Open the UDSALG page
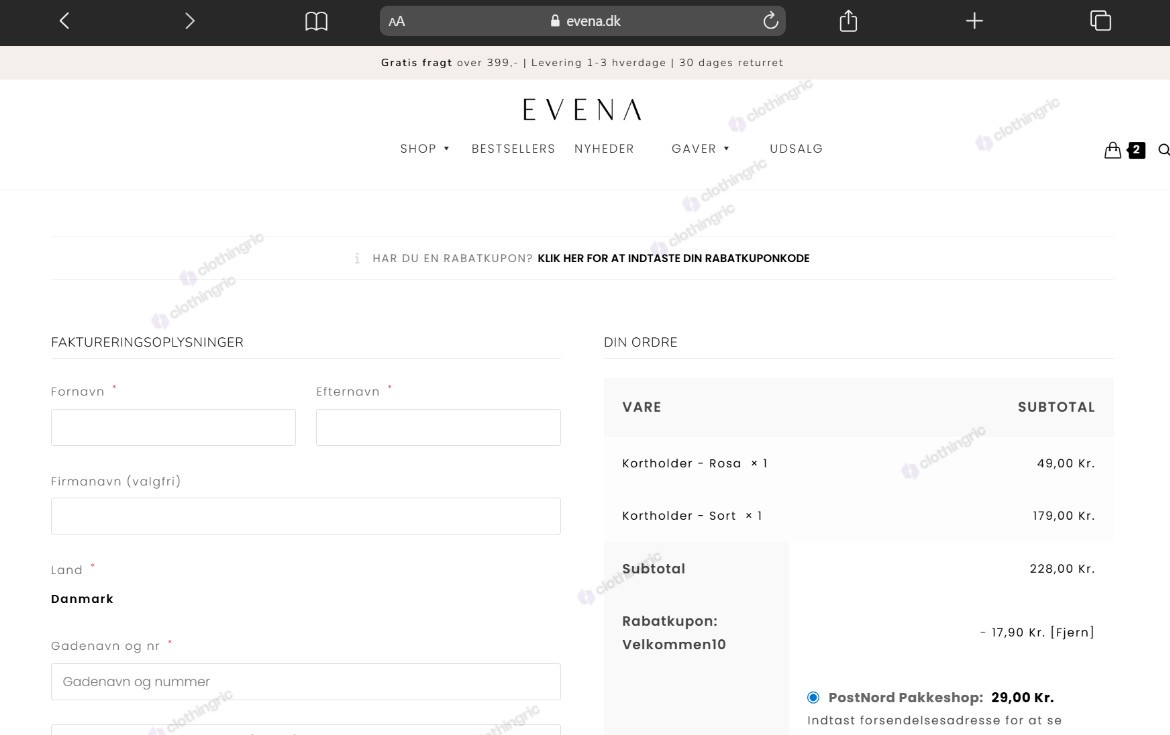 pyautogui.click(x=796, y=148)
